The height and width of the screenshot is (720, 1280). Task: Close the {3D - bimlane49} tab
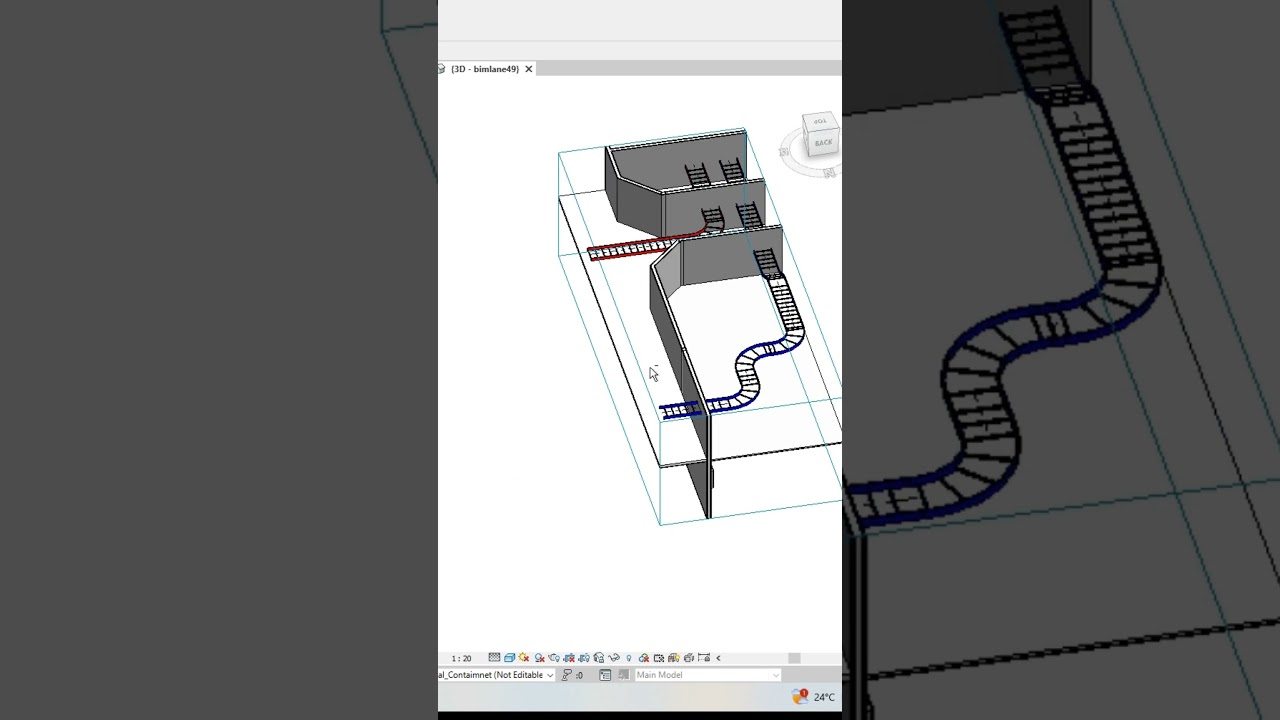[x=528, y=69]
